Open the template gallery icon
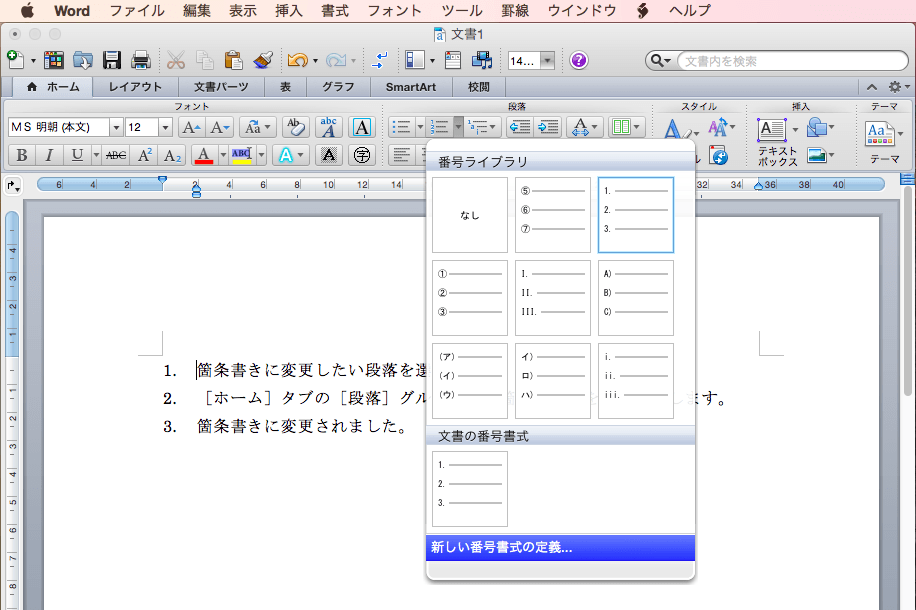This screenshot has height=610, width=916. [x=54, y=60]
